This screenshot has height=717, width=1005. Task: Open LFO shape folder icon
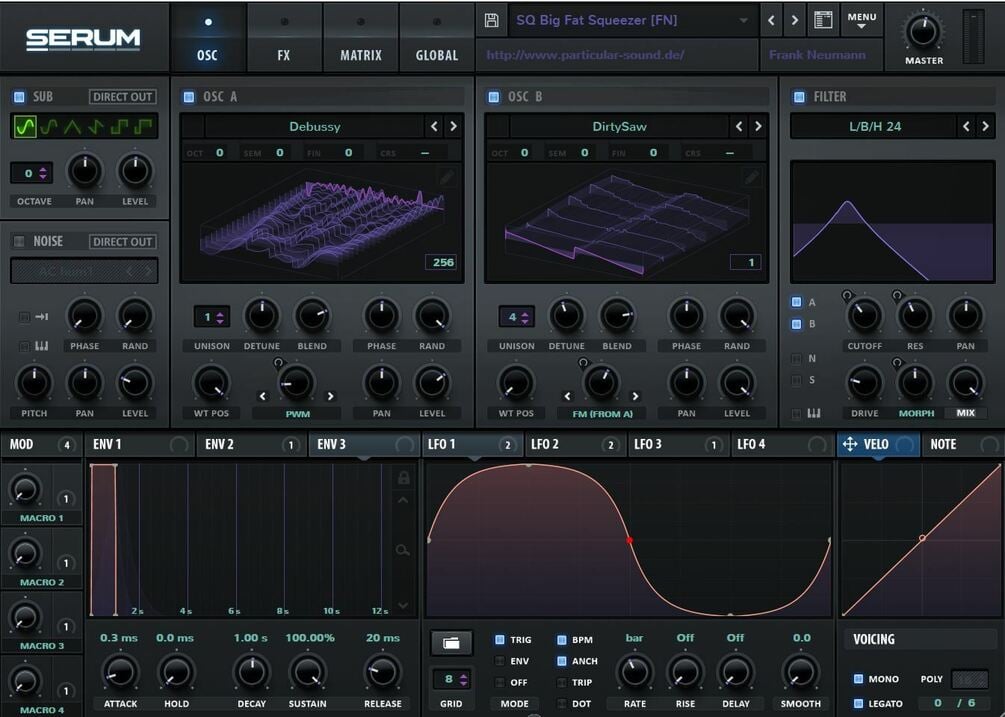click(451, 643)
